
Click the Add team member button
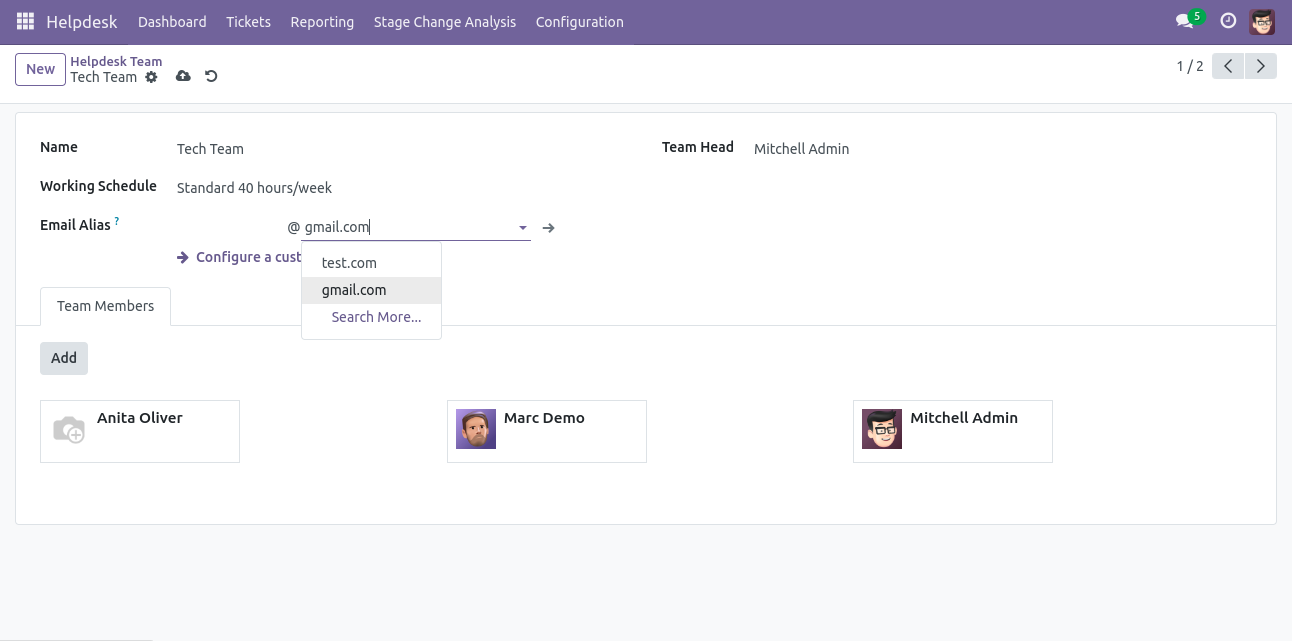click(64, 358)
